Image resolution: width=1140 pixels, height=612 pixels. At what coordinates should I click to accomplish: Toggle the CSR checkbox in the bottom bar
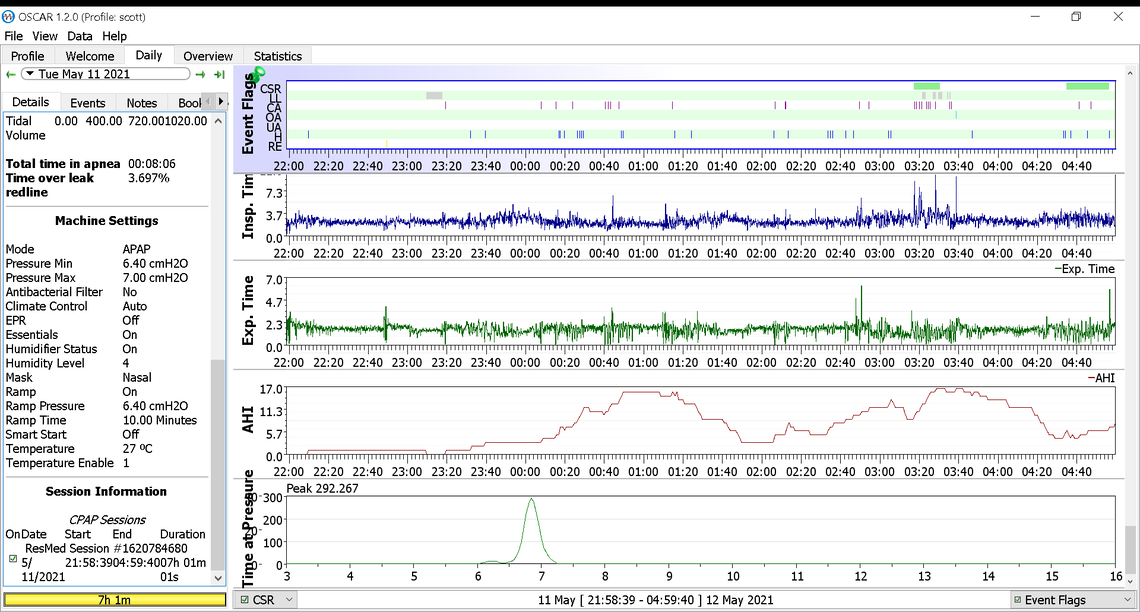coord(244,600)
